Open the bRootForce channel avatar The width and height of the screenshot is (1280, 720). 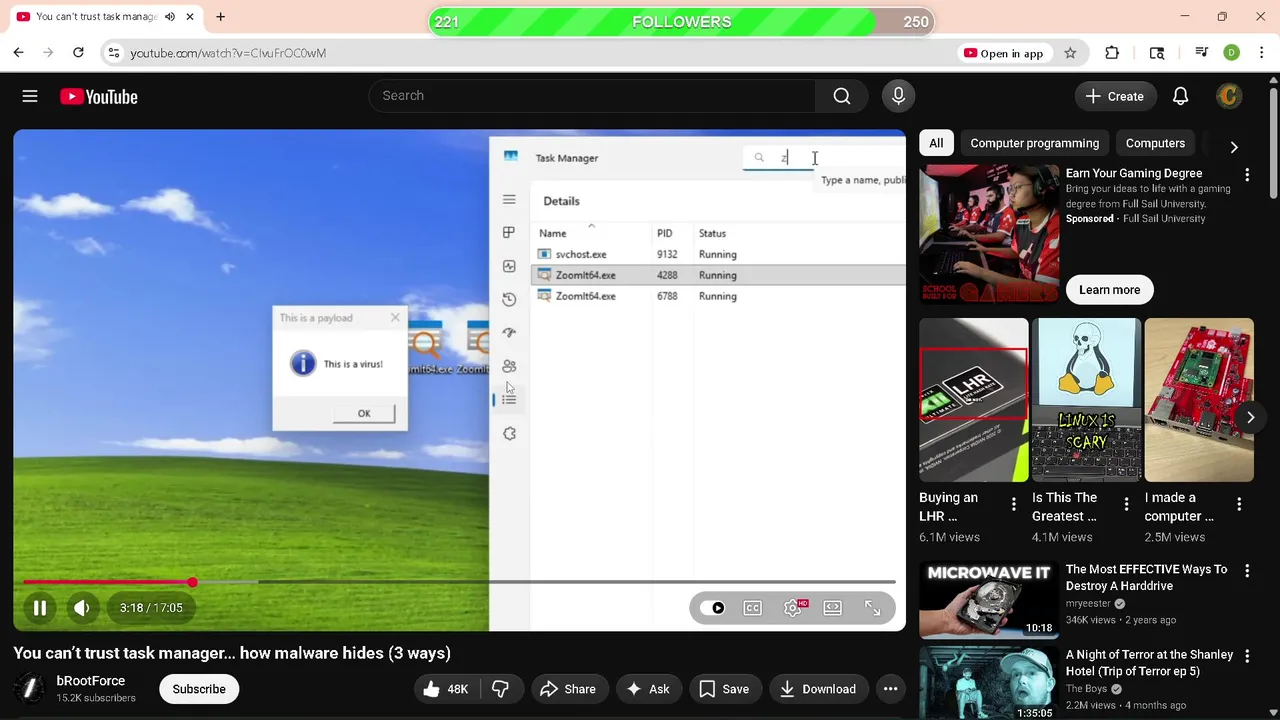(x=30, y=689)
